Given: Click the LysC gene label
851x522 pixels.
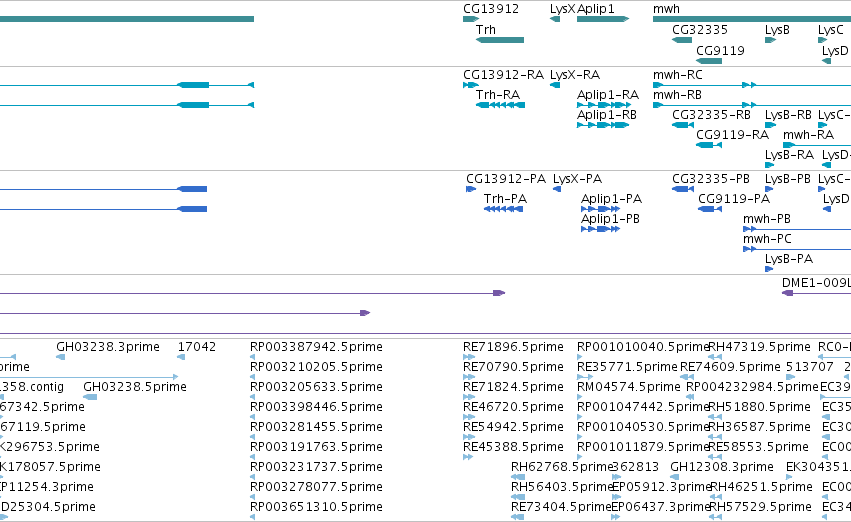Looking at the screenshot, I should pyautogui.click(x=830, y=30).
